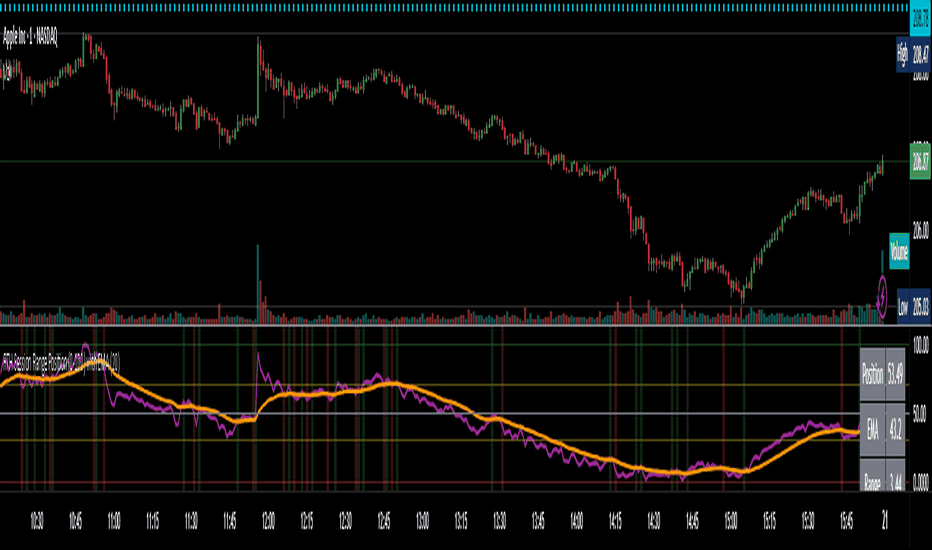This screenshot has width=932, height=550.
Task: Click the 12:45 time axis label
Action: 384,521
